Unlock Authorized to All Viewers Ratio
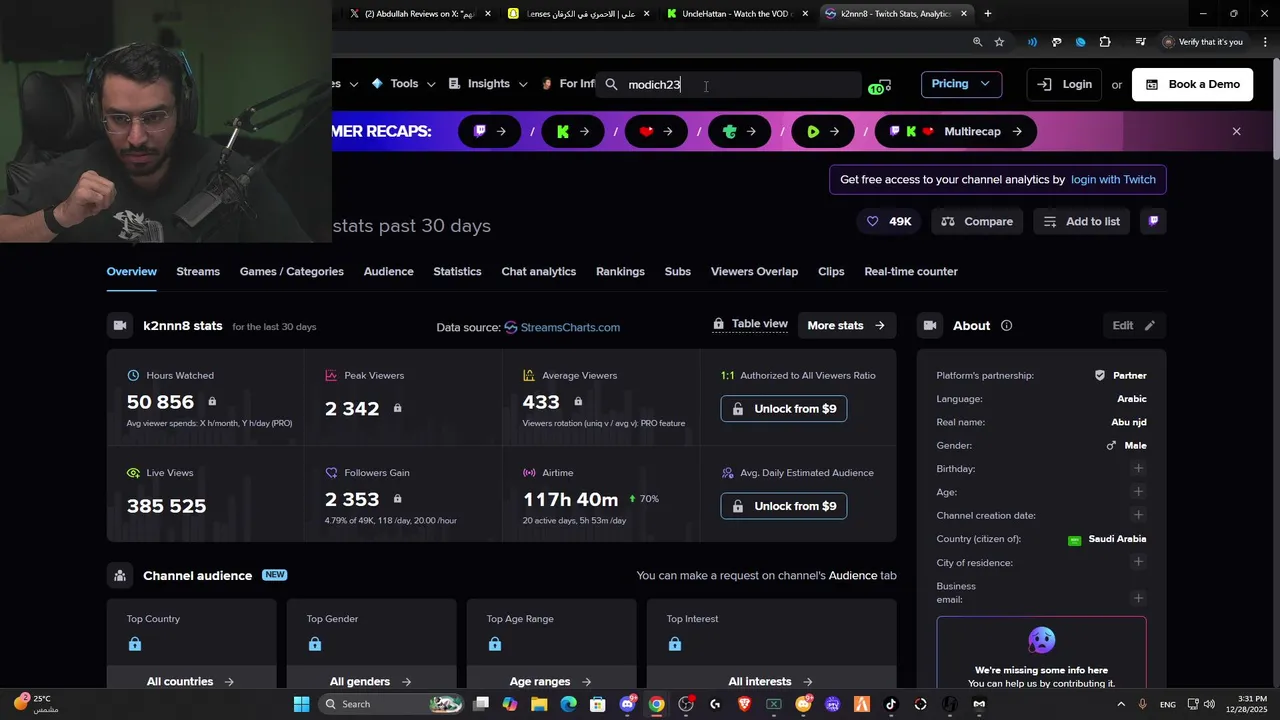 784,409
